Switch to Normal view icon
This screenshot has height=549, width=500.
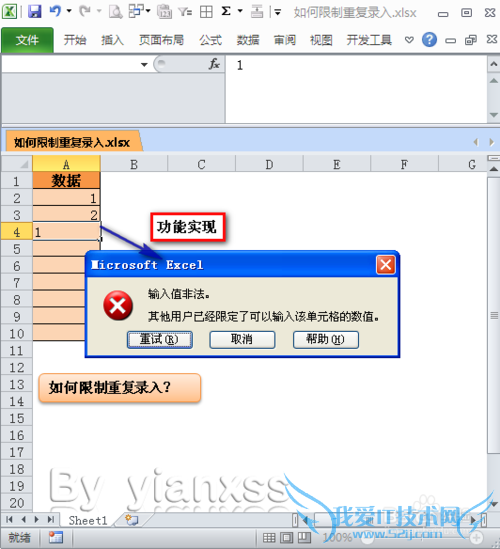269,538
